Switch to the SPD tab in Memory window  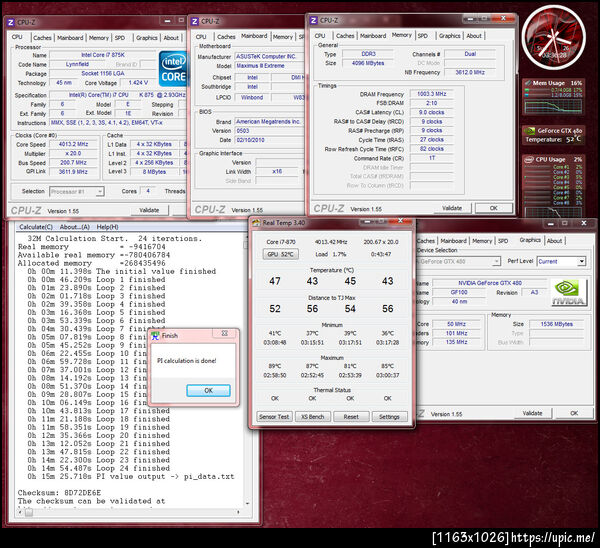tap(422, 36)
